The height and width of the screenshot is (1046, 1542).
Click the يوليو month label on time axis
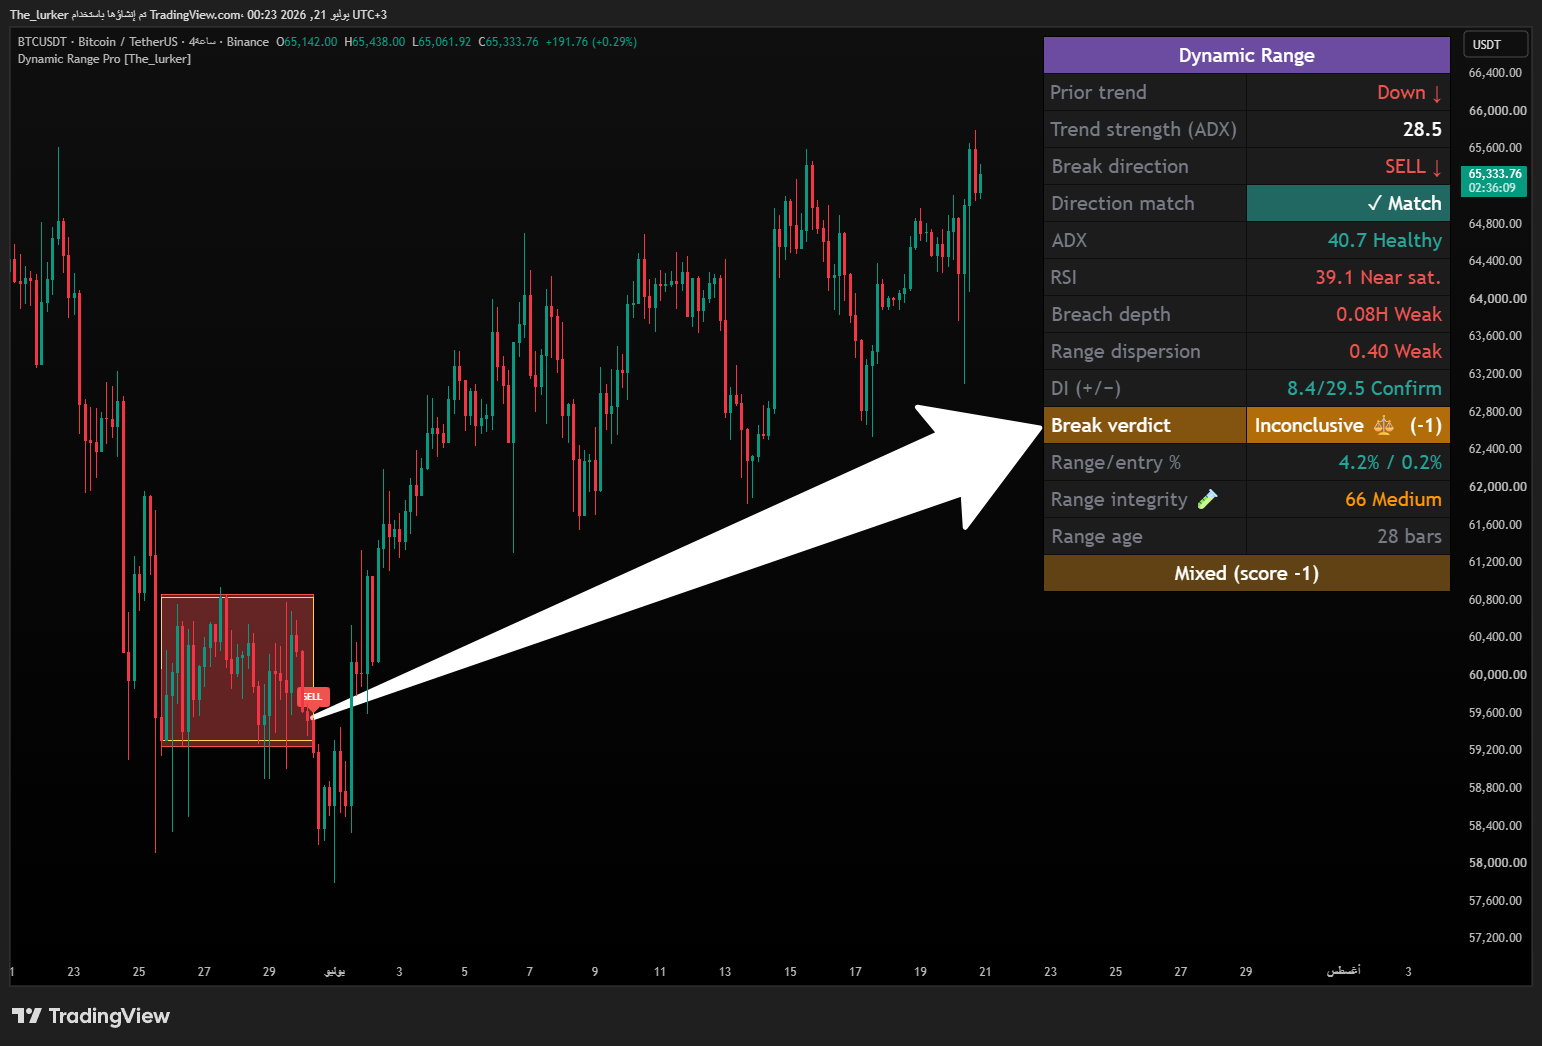335,971
